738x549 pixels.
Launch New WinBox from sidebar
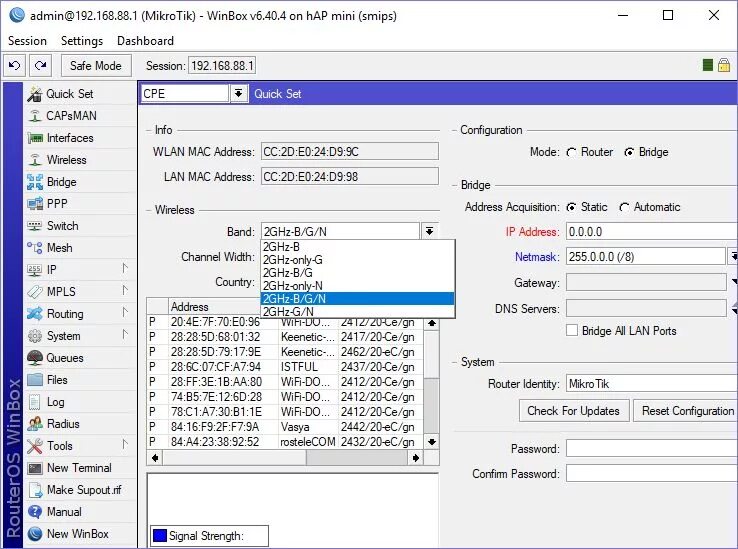(x=78, y=534)
